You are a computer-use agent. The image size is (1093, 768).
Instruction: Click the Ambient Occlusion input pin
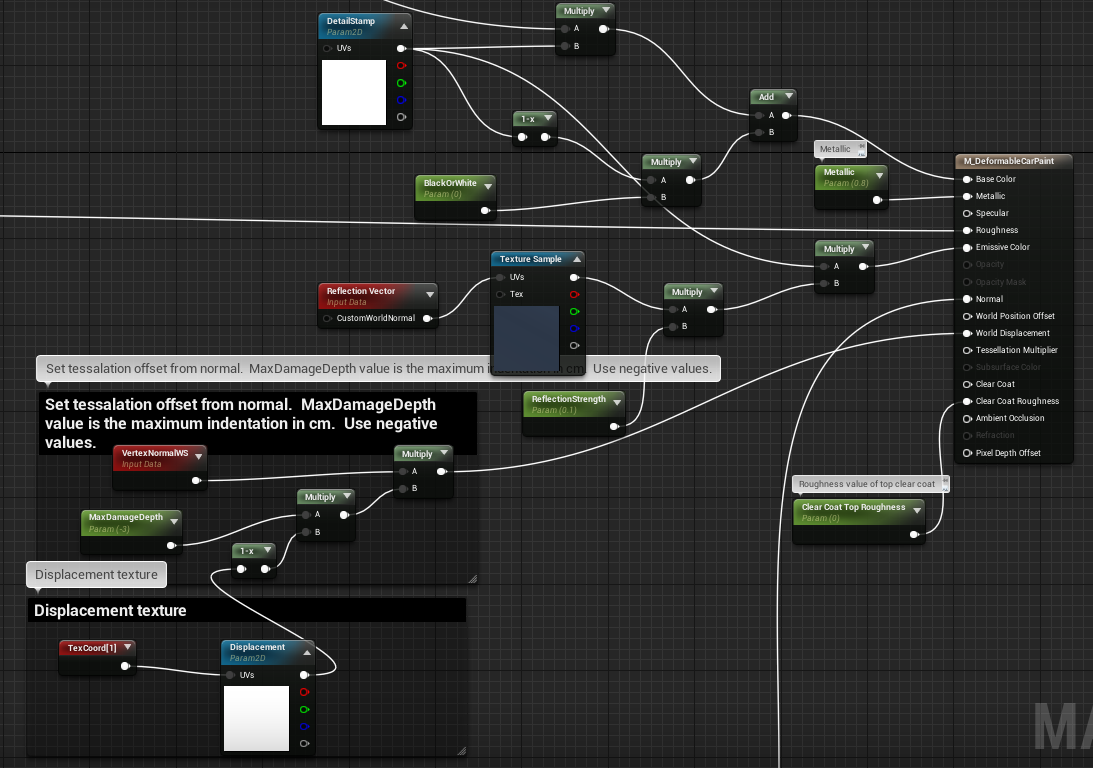[967, 419]
